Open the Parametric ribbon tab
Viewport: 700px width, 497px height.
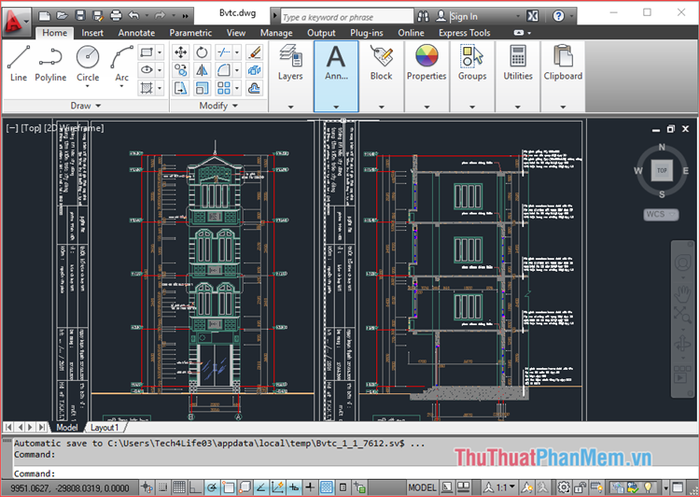(191, 33)
